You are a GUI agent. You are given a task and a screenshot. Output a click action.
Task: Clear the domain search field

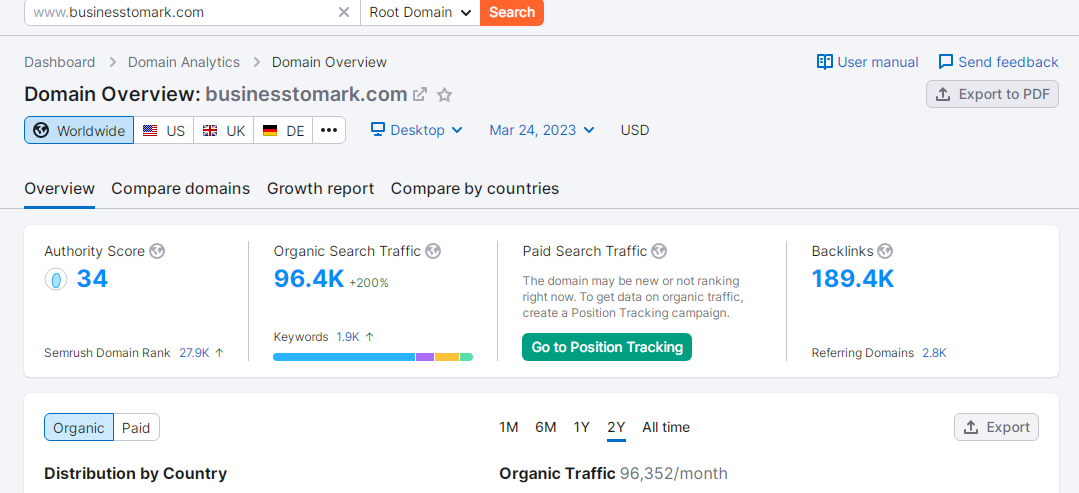[344, 12]
